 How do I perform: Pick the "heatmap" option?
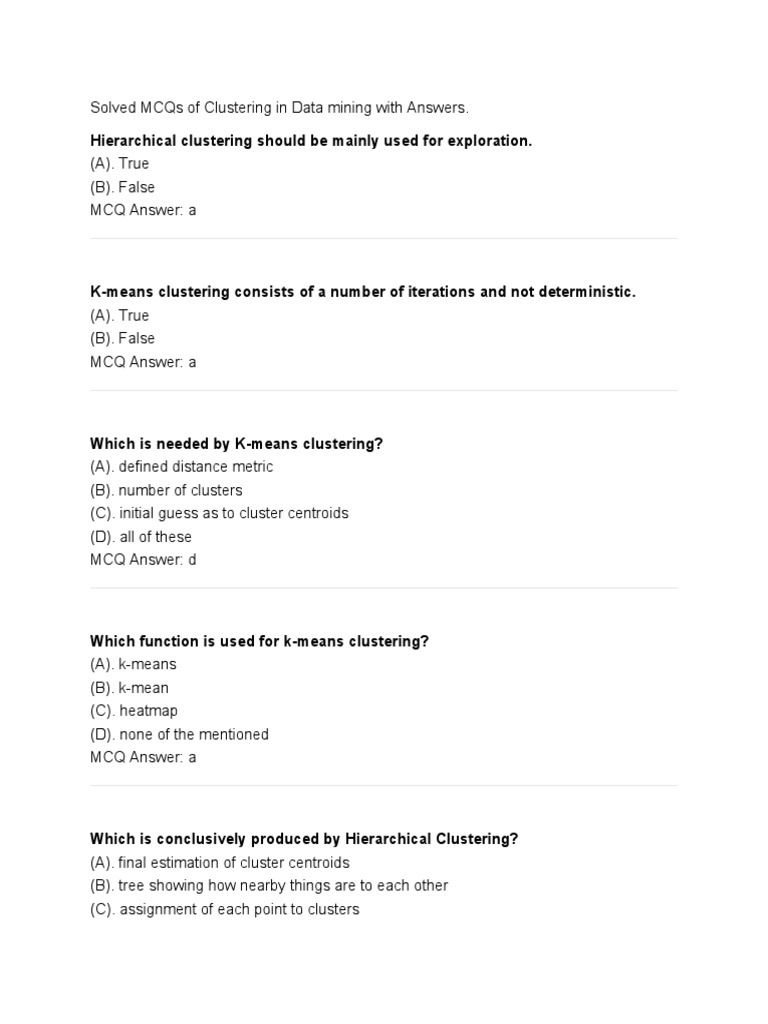(134, 711)
